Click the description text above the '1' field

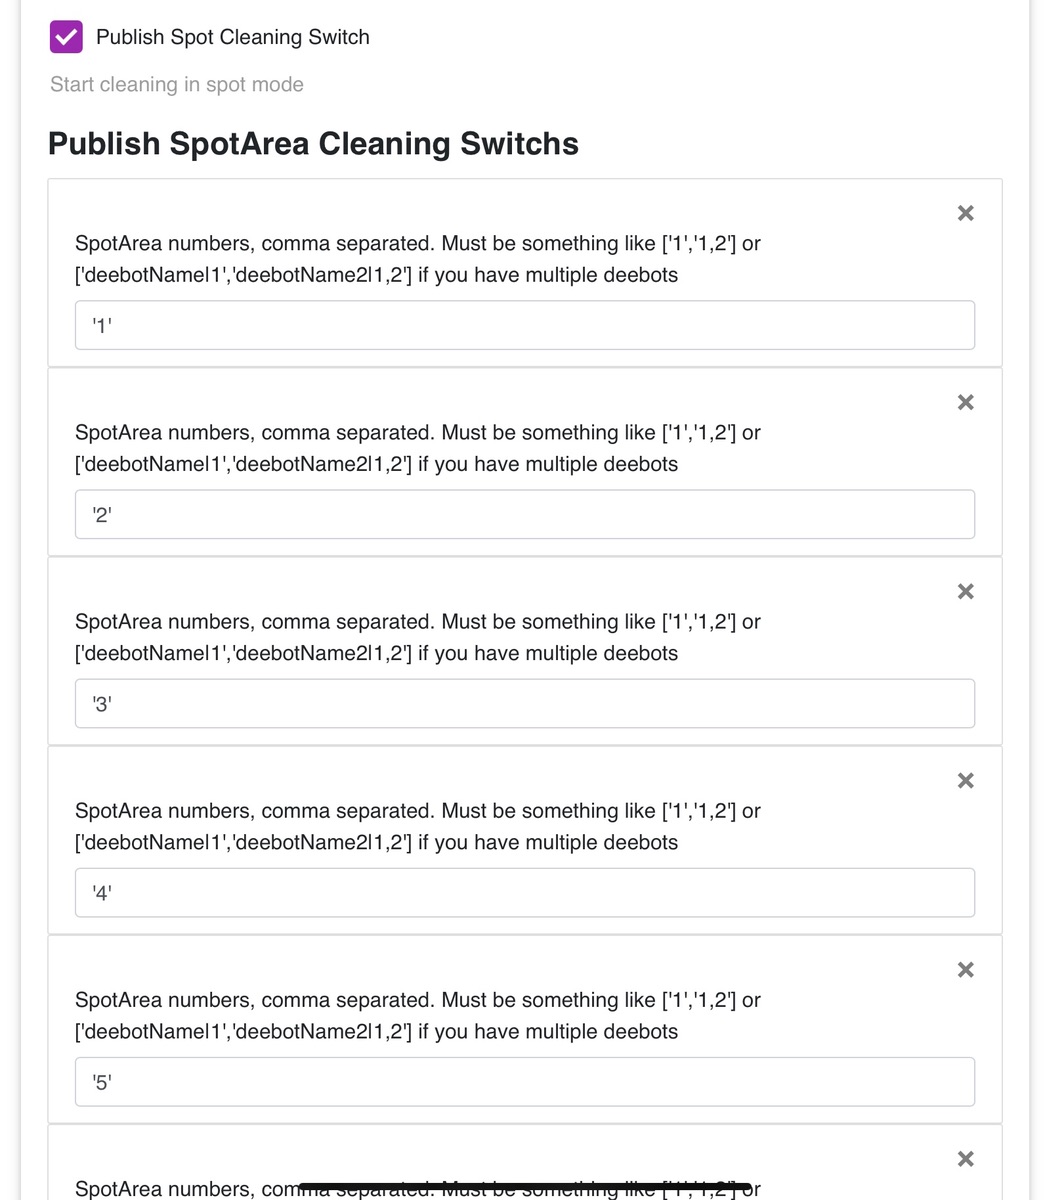(x=418, y=259)
